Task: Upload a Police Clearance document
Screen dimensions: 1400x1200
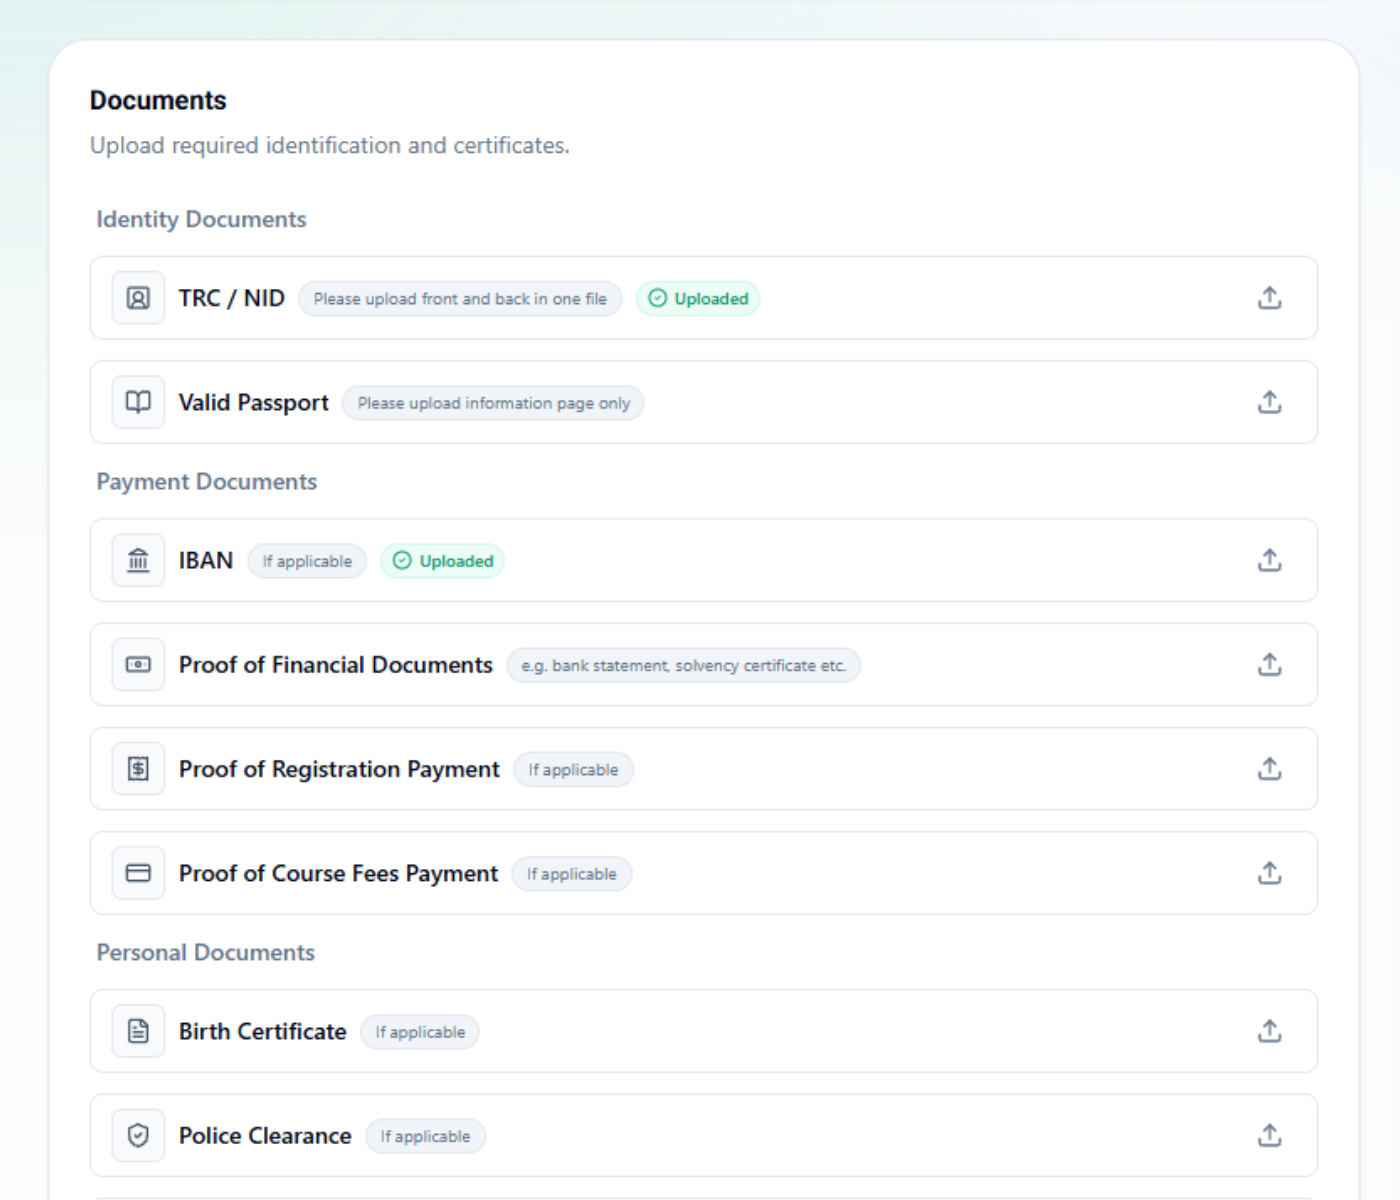Action: (1269, 1135)
